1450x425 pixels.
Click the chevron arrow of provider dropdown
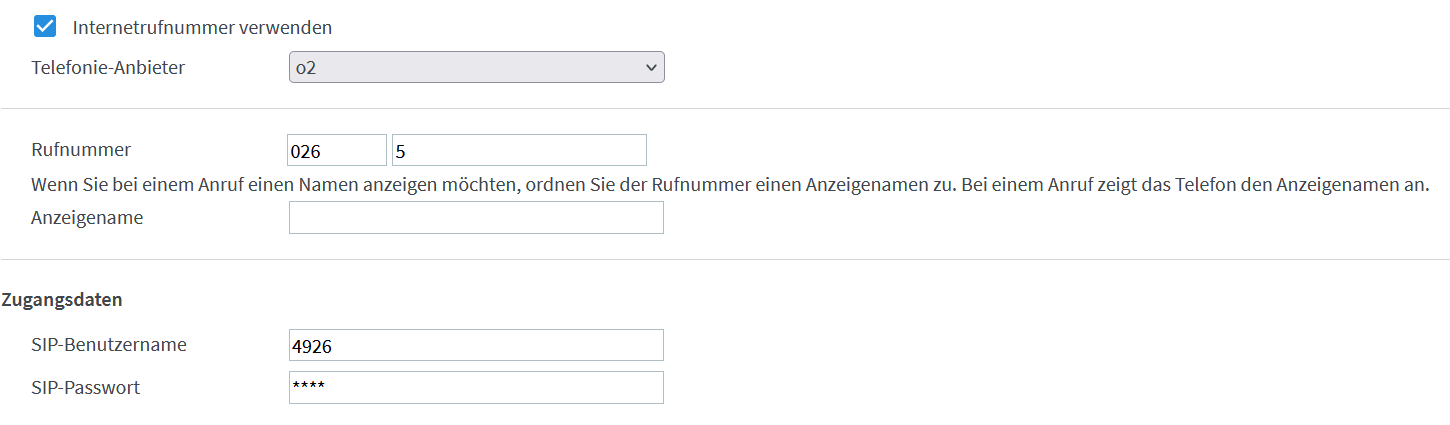pyautogui.click(x=651, y=68)
